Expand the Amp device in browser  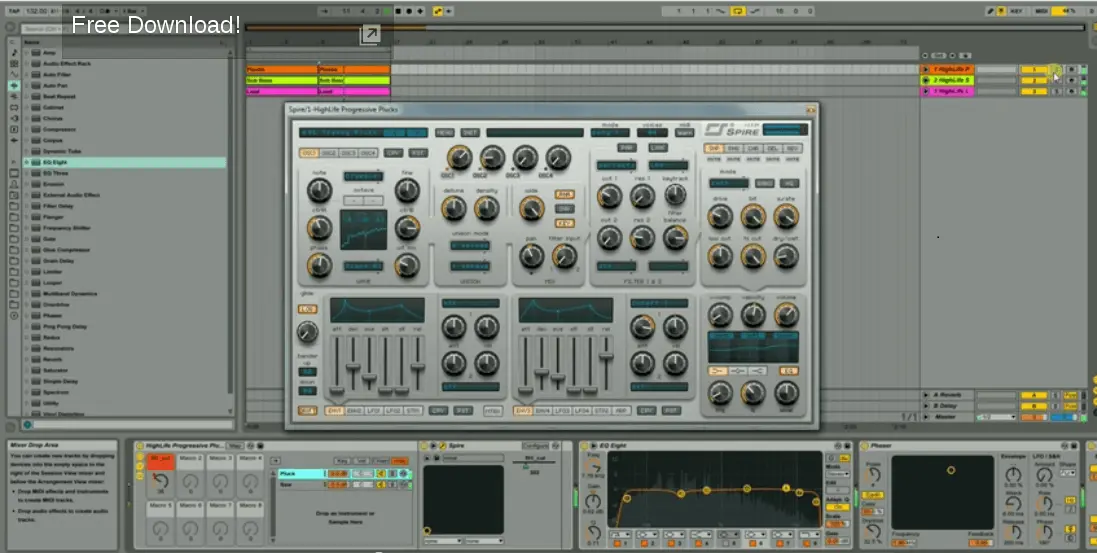pyautogui.click(x=27, y=52)
